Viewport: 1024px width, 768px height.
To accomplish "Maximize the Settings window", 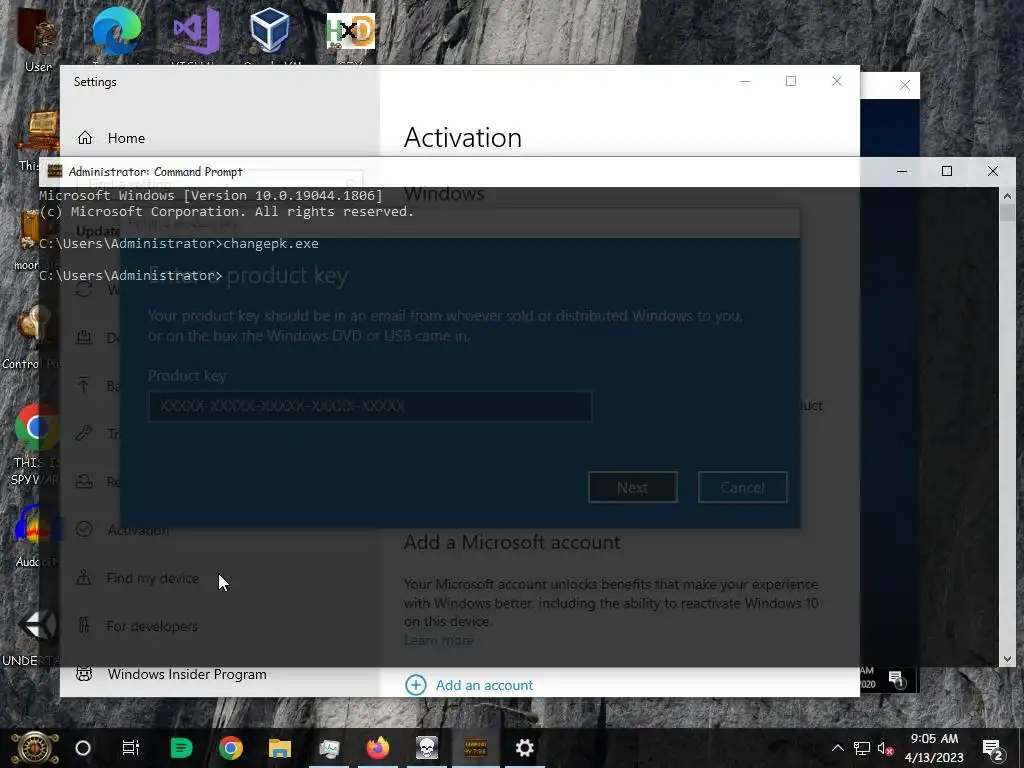I will (791, 81).
